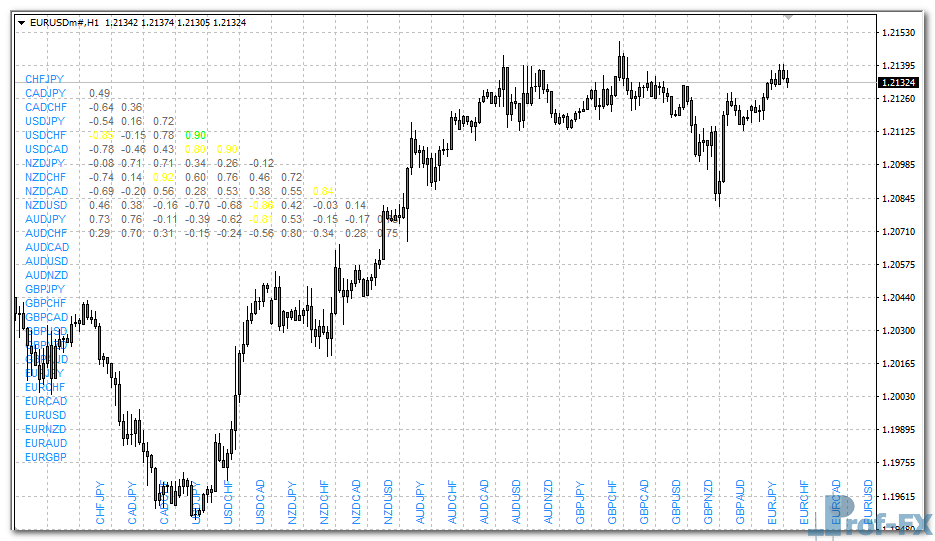Screen dimensions: 935x541
Task: Select the CHFJPY row label
Action: (x=45, y=79)
